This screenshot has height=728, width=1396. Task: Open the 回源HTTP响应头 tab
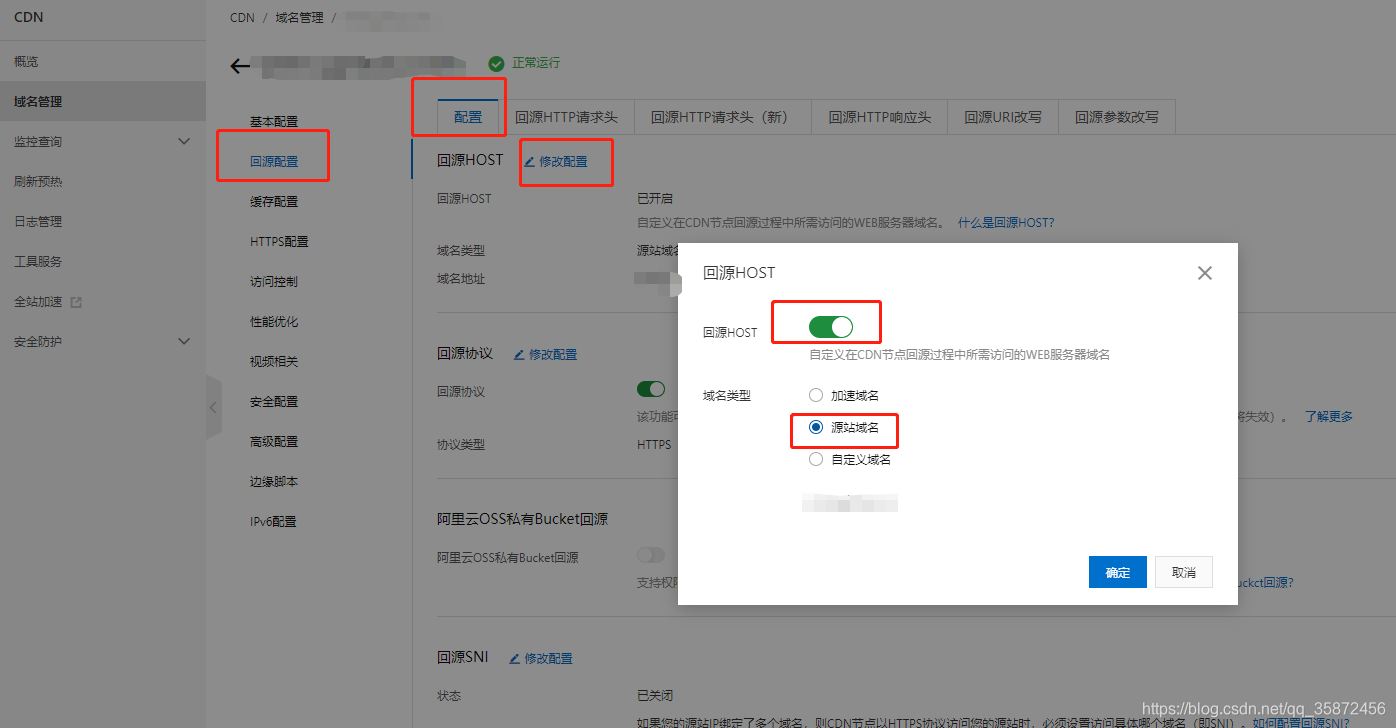coord(880,117)
